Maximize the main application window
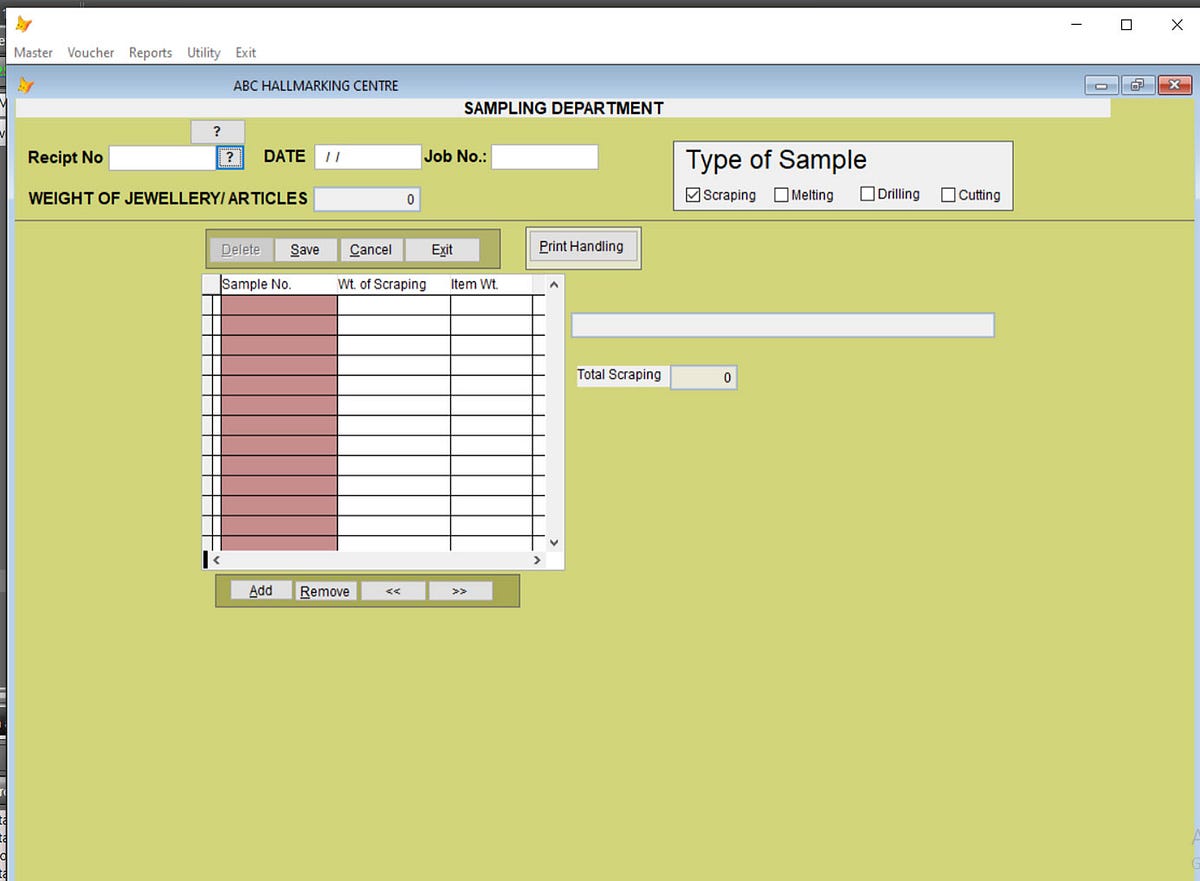 pyautogui.click(x=1126, y=25)
